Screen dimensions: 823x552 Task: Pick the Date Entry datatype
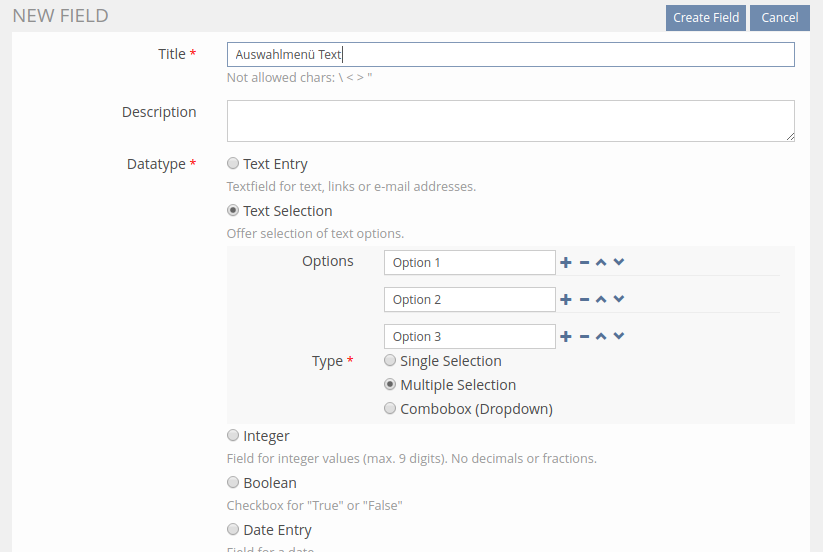point(233,530)
